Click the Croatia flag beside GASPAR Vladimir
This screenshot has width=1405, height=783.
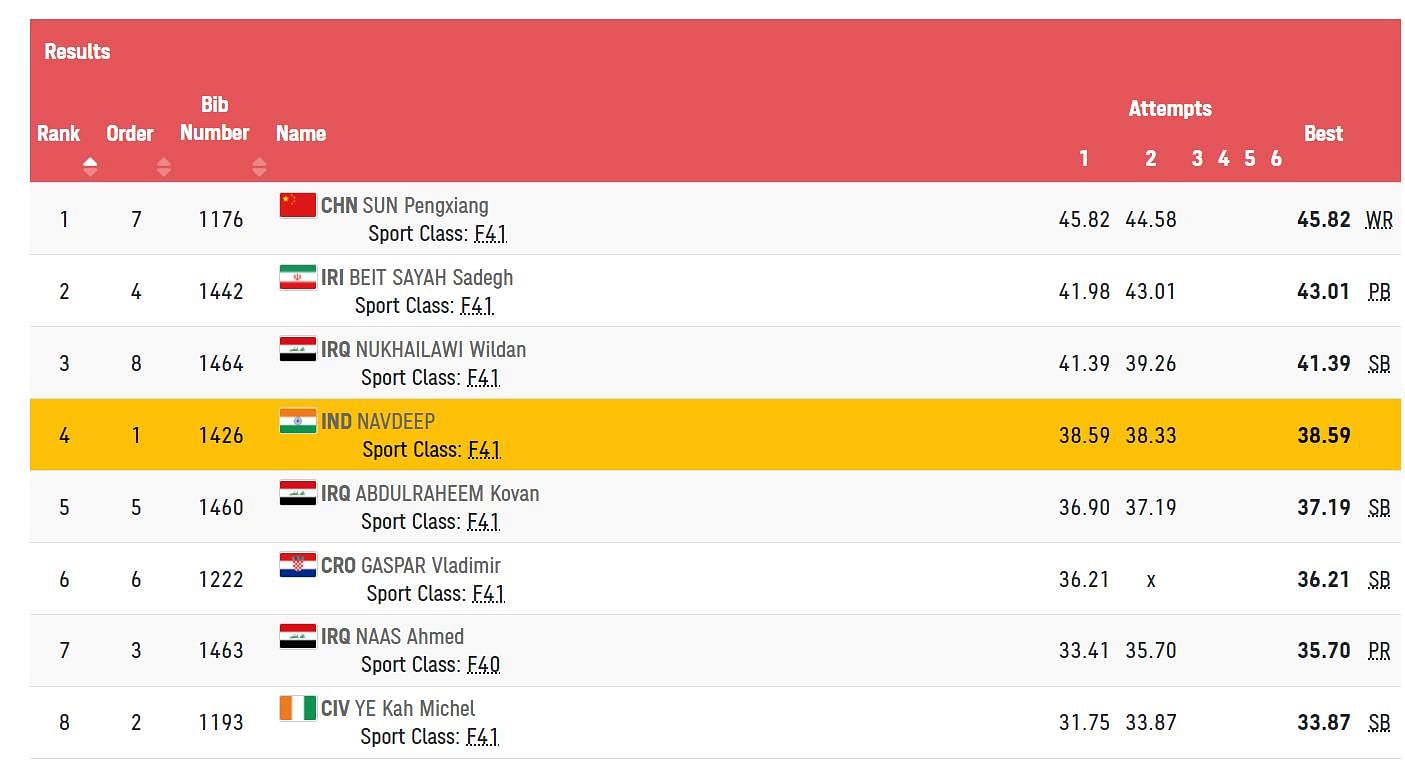298,565
